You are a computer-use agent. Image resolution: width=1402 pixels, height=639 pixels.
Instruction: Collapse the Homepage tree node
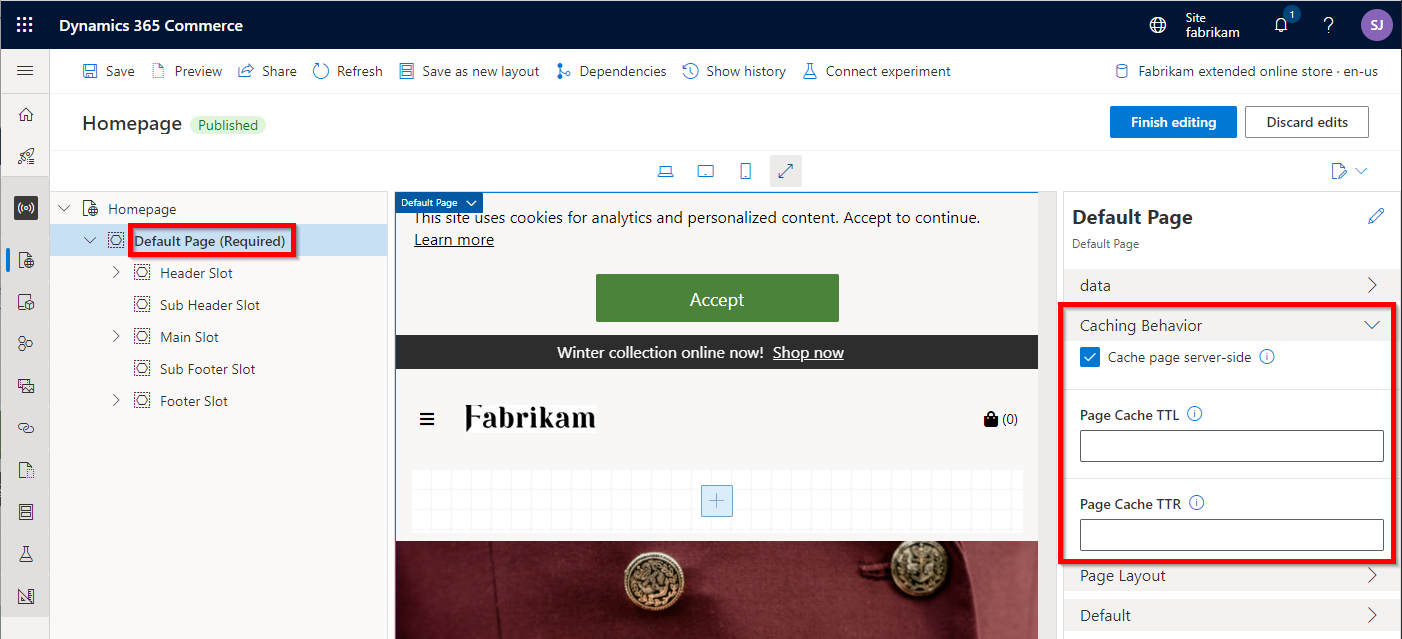65,209
